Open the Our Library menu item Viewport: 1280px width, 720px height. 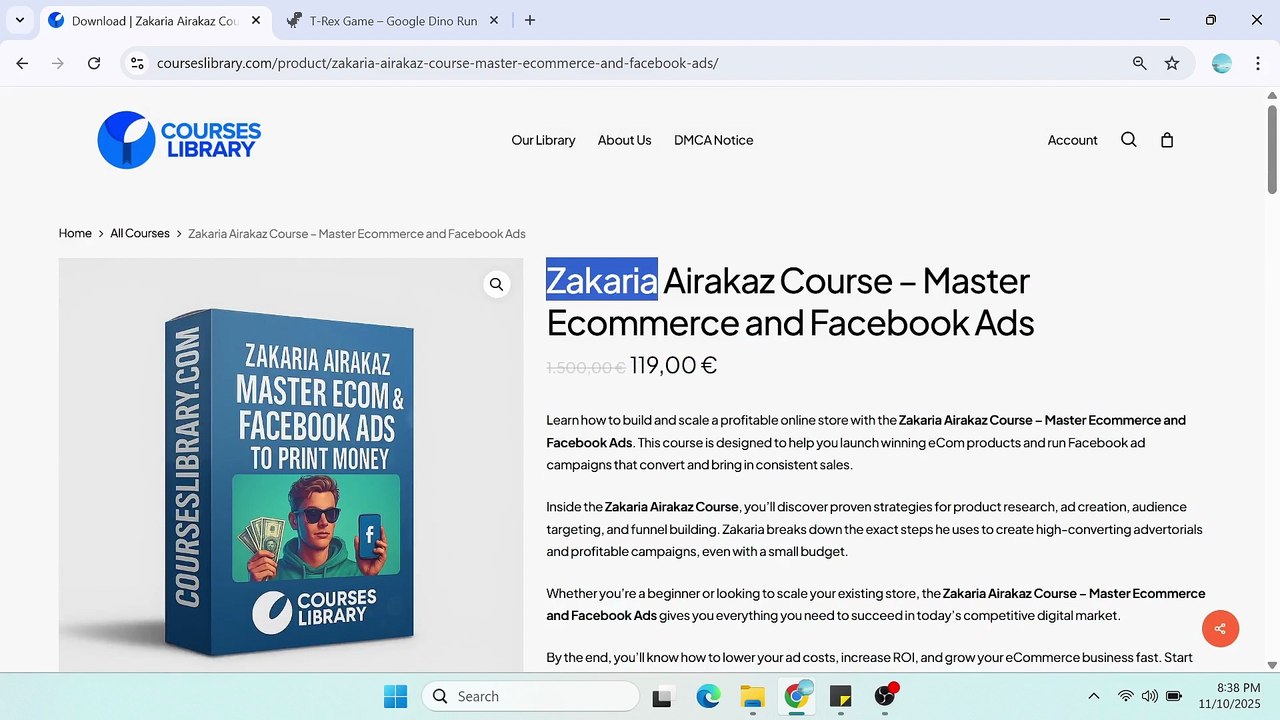(x=543, y=140)
